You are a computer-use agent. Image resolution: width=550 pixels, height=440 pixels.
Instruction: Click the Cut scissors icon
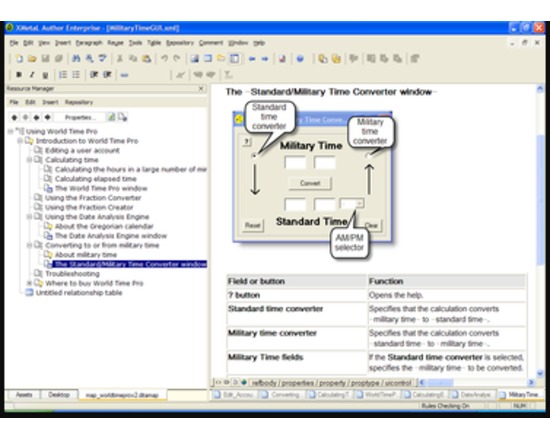[120, 59]
